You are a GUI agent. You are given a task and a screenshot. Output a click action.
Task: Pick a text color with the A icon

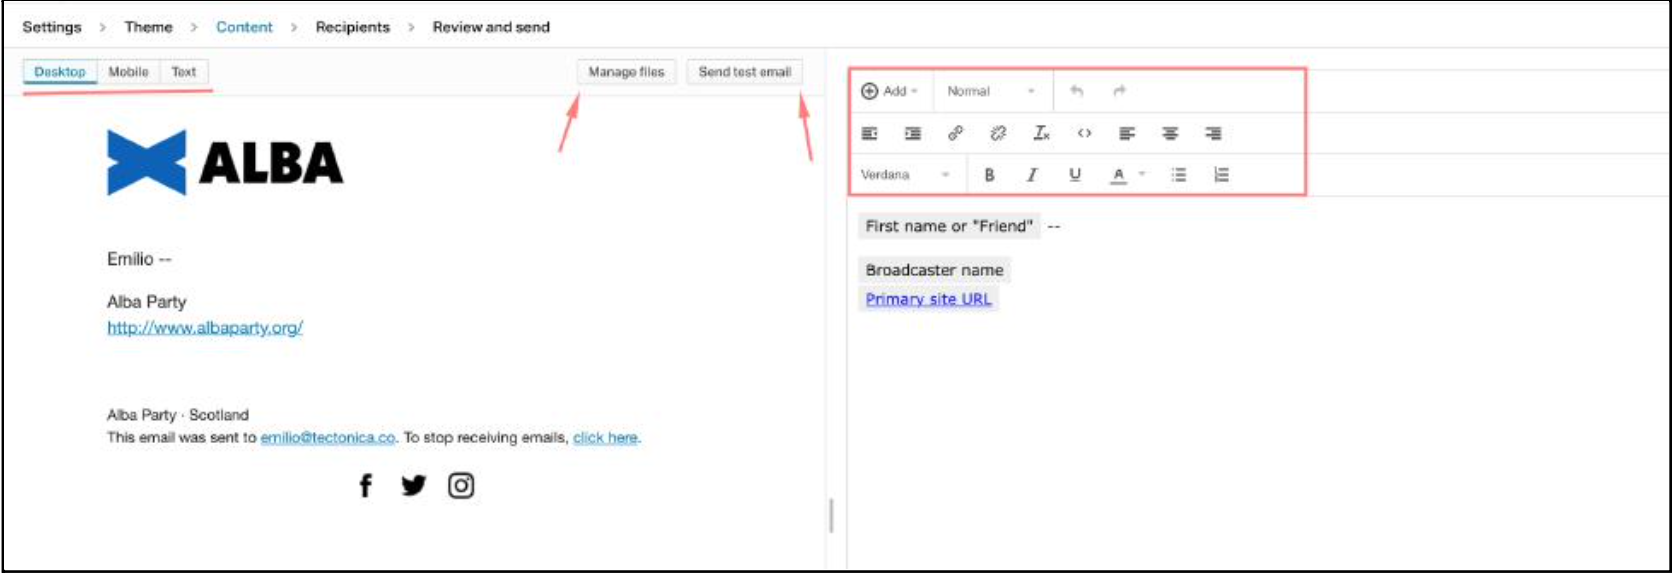tap(1119, 175)
